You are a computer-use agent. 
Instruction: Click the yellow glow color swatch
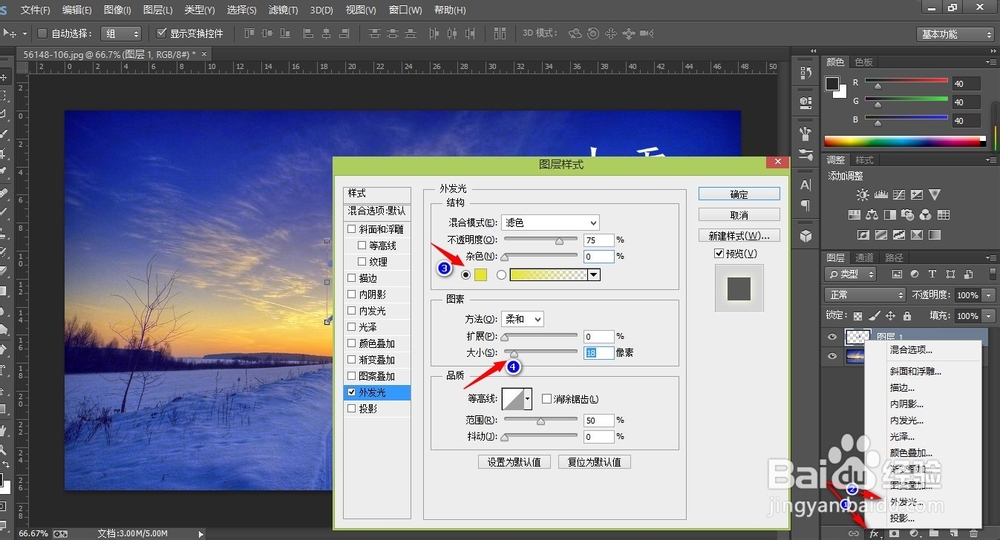pyautogui.click(x=480, y=275)
